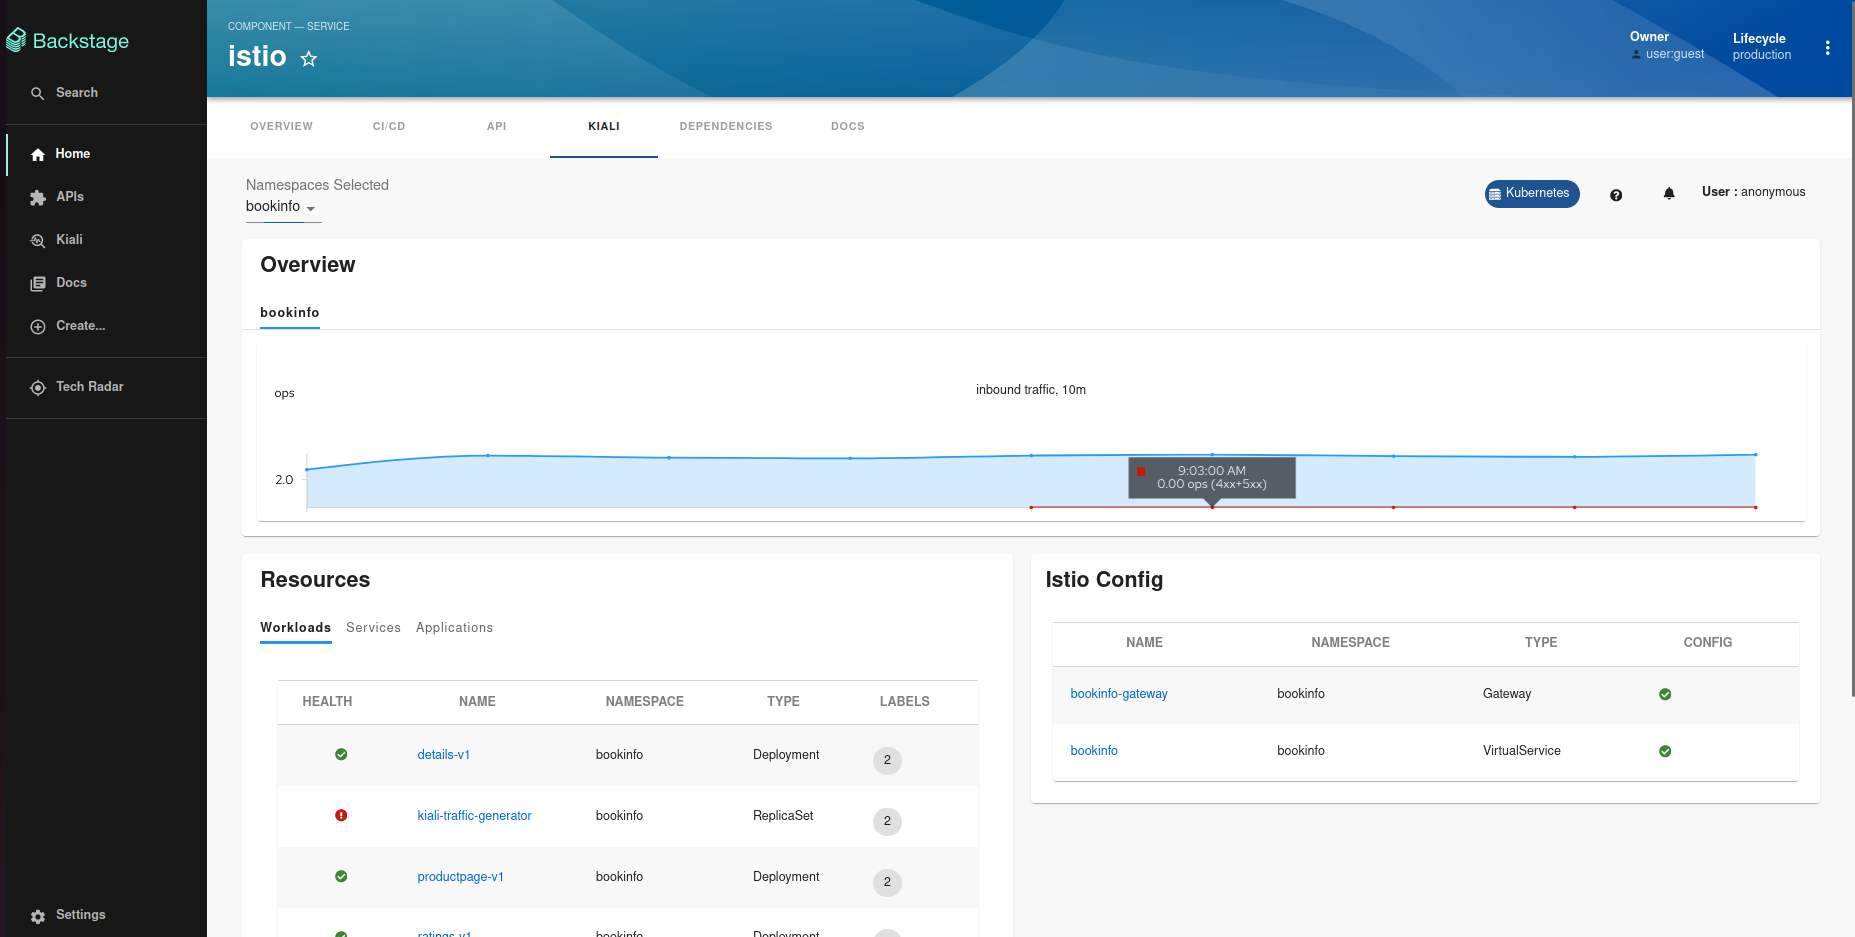Viewport: 1855px width, 937px height.
Task: Open the notifications bell icon
Action: coord(1669,194)
